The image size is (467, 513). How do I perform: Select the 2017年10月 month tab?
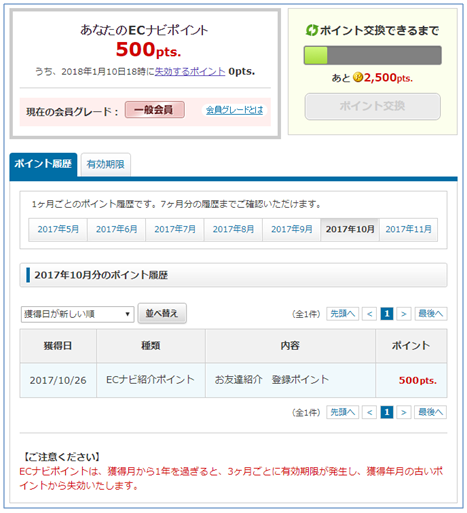coord(350,229)
